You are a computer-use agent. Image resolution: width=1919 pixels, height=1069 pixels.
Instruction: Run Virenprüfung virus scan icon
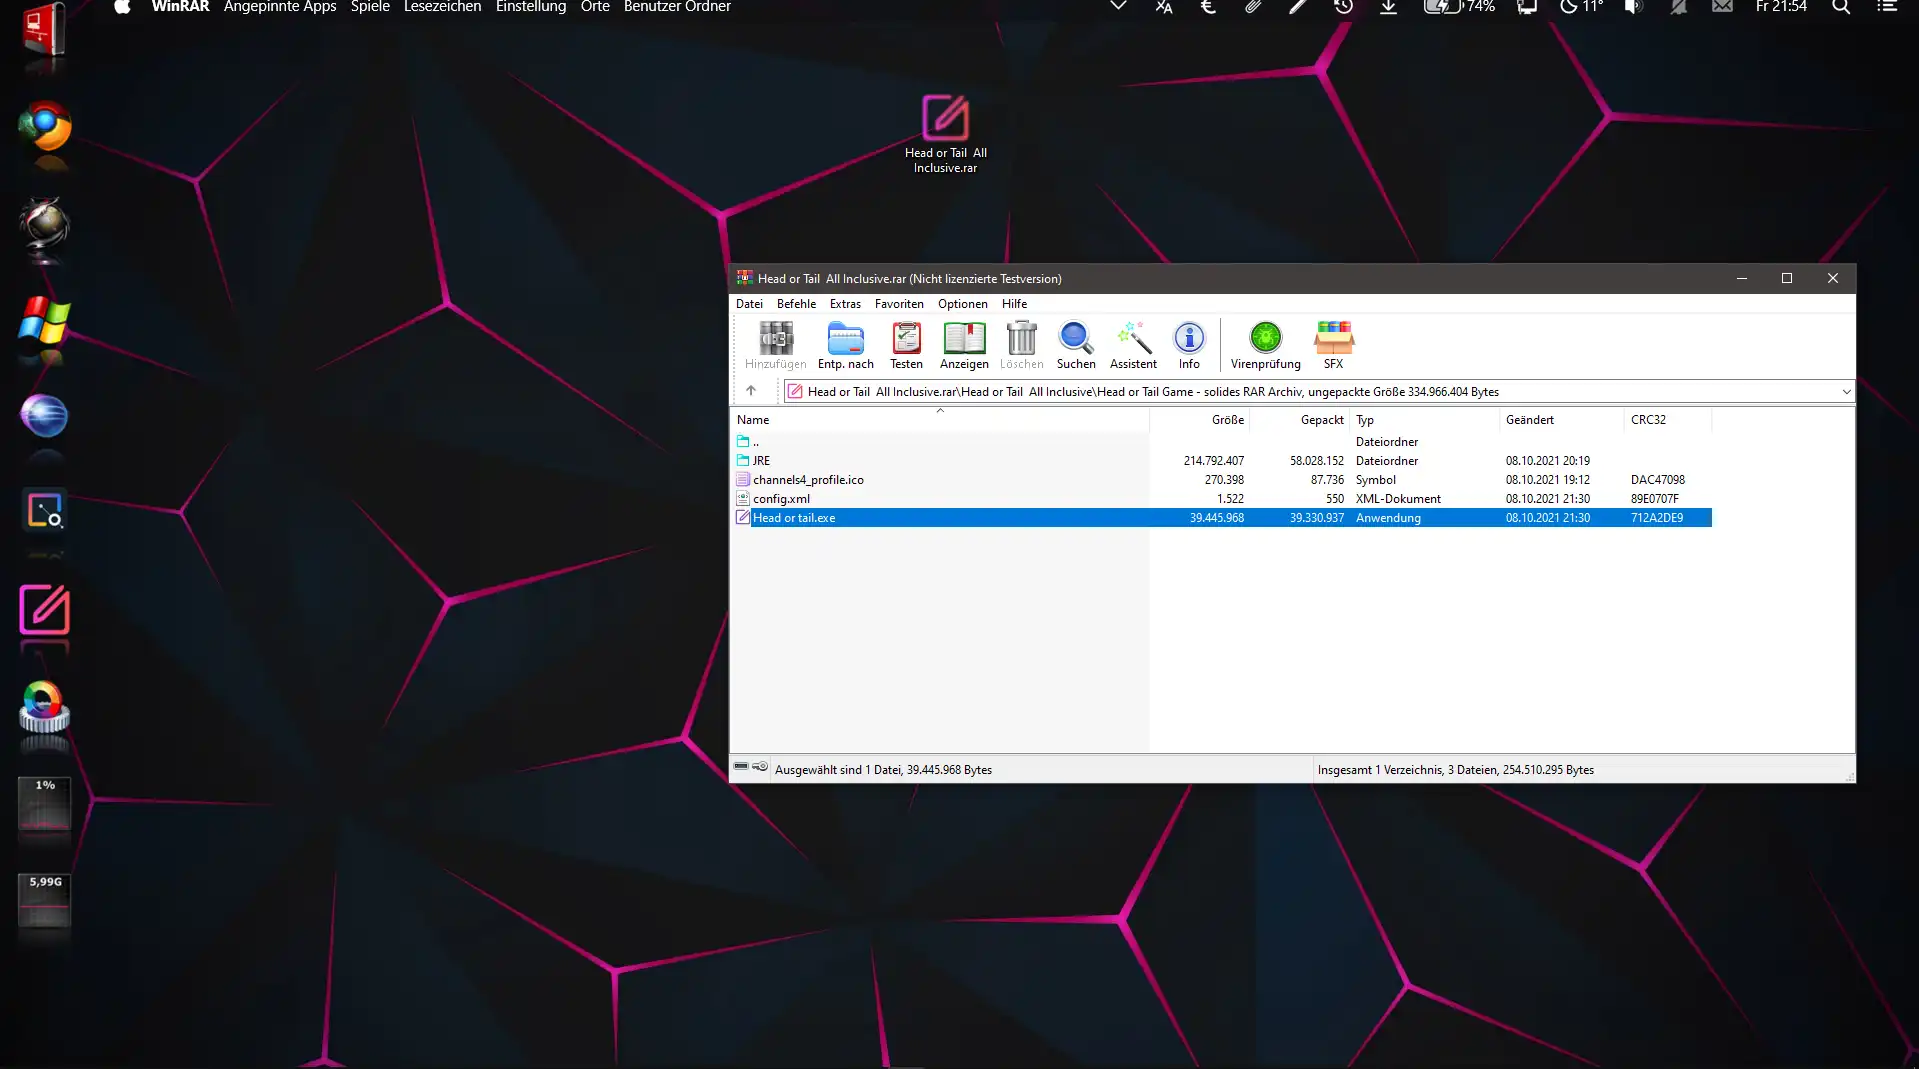tap(1265, 345)
